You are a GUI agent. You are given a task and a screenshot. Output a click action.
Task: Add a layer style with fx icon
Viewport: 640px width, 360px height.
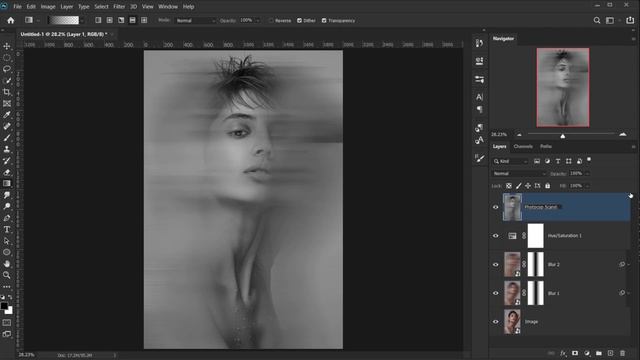[563, 353]
